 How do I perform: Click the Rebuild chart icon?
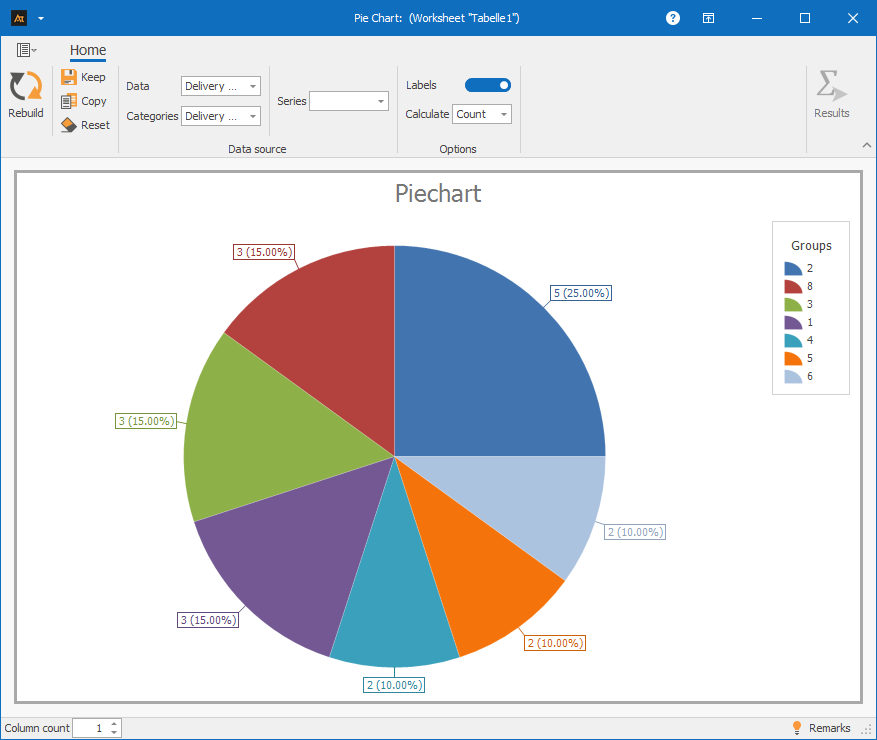pyautogui.click(x=25, y=87)
